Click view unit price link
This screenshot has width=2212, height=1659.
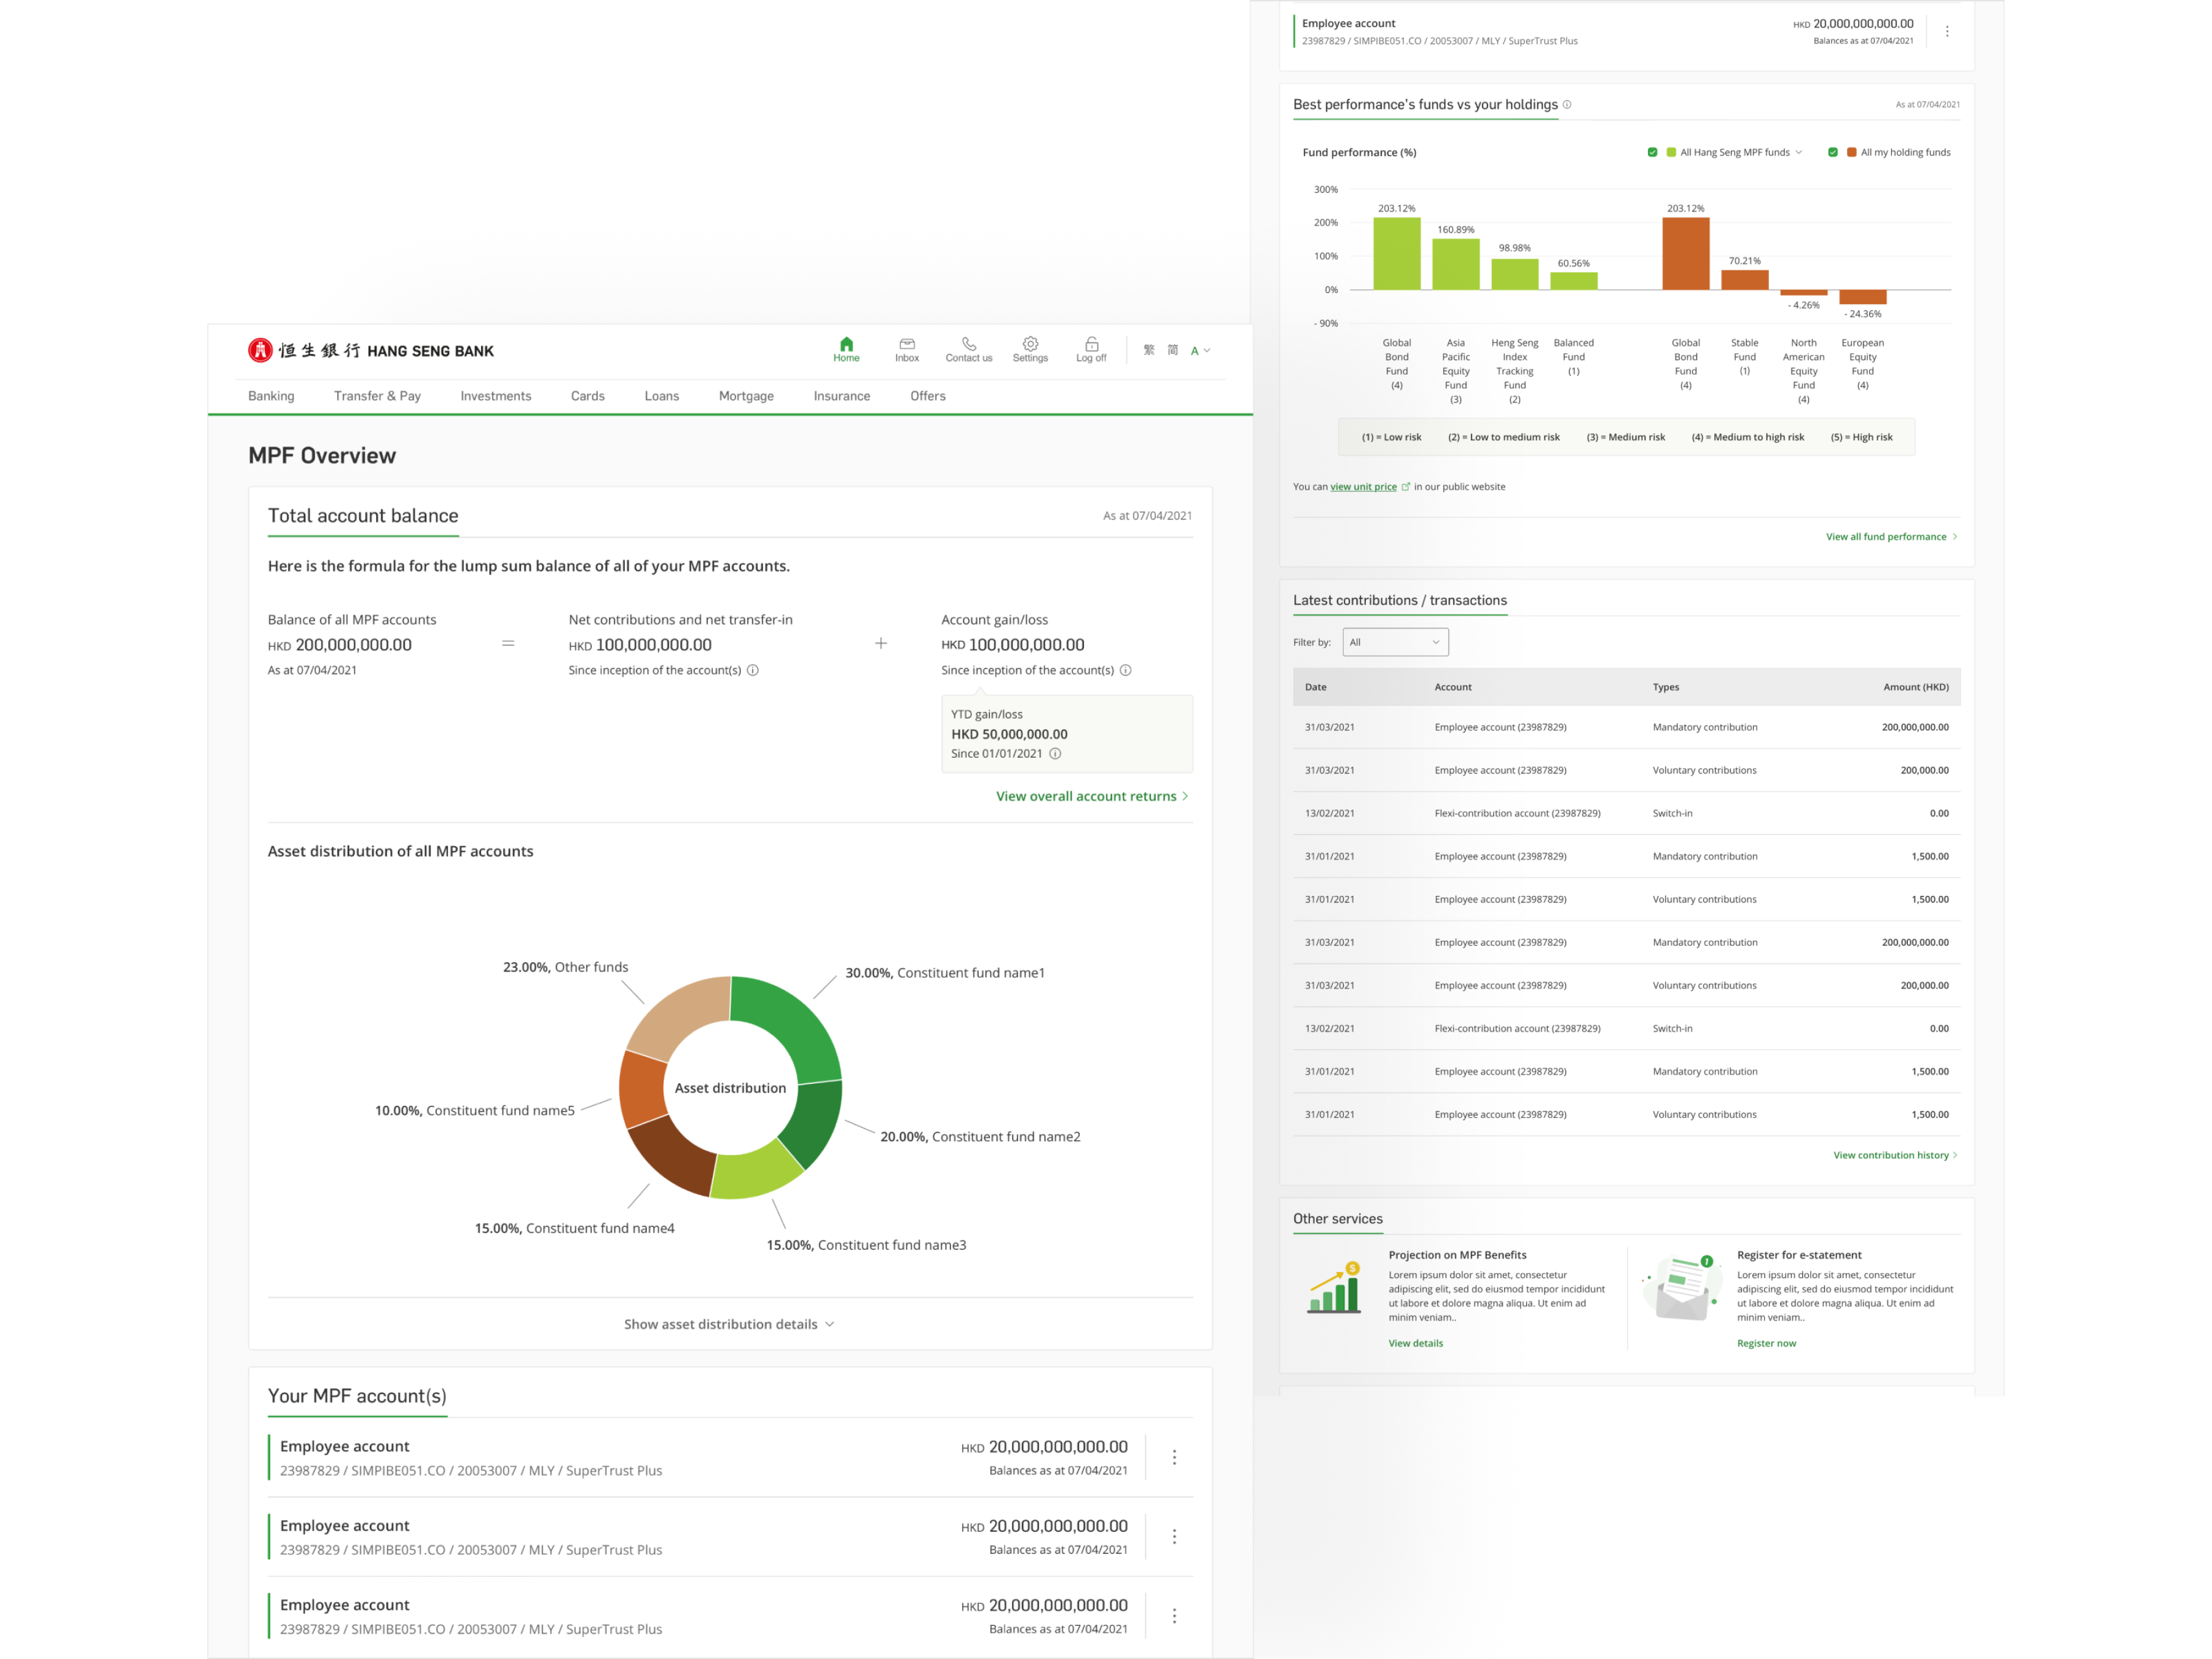1363,487
